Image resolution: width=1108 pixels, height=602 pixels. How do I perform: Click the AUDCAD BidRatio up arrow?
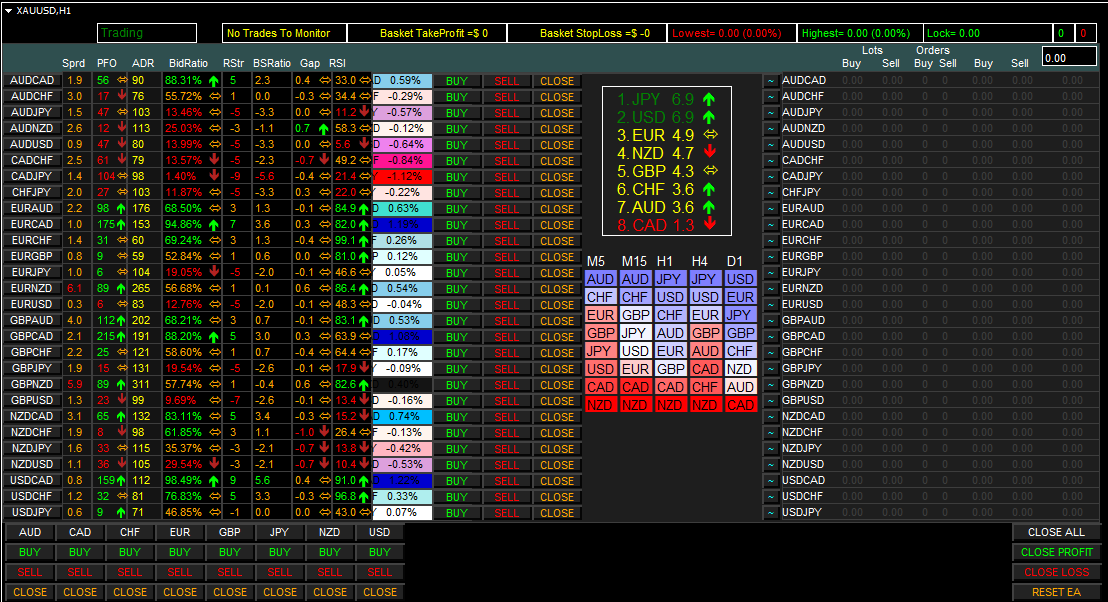(213, 81)
